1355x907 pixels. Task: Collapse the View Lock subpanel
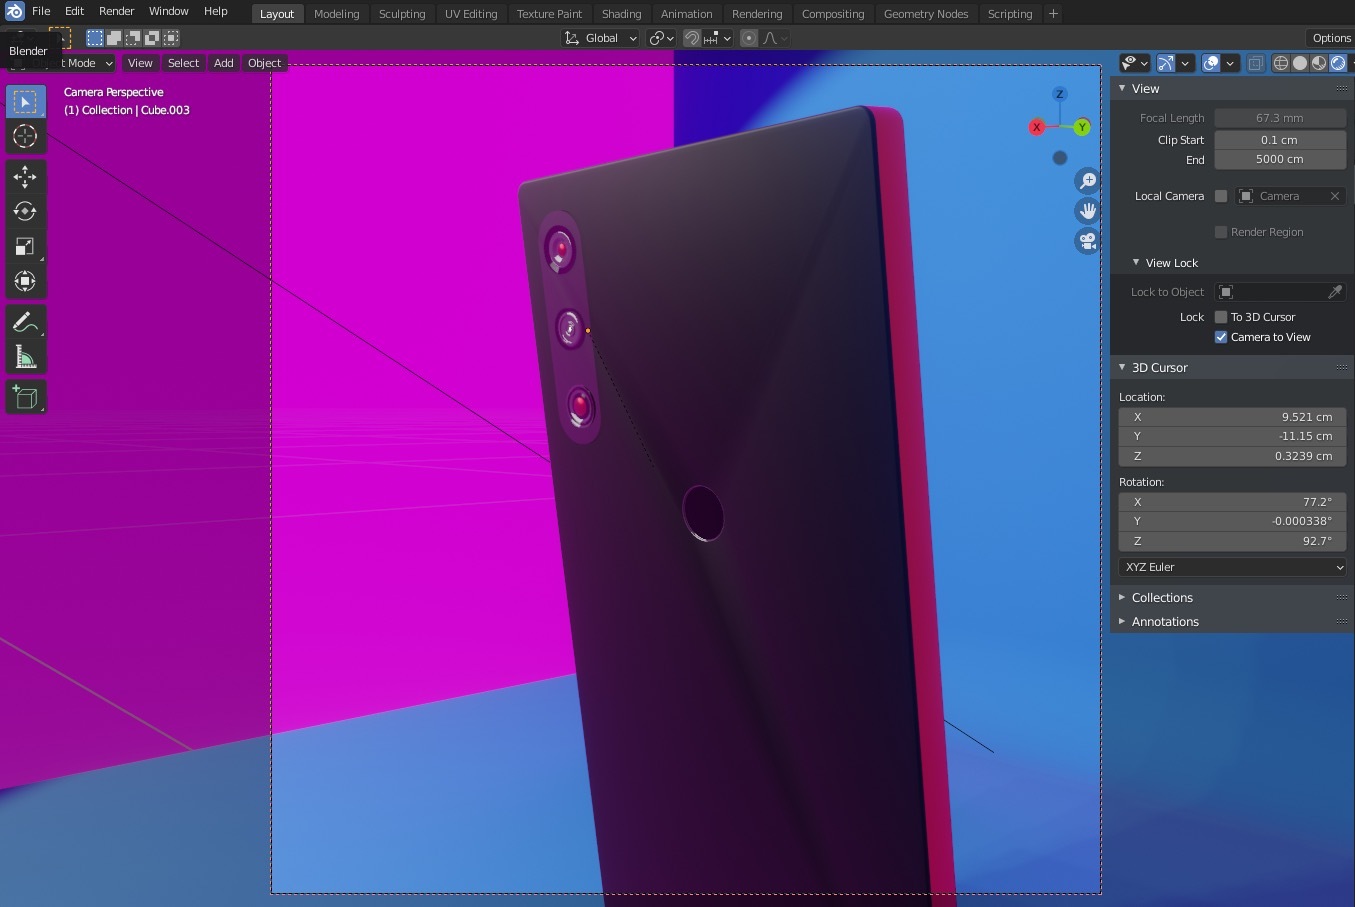pos(1136,263)
